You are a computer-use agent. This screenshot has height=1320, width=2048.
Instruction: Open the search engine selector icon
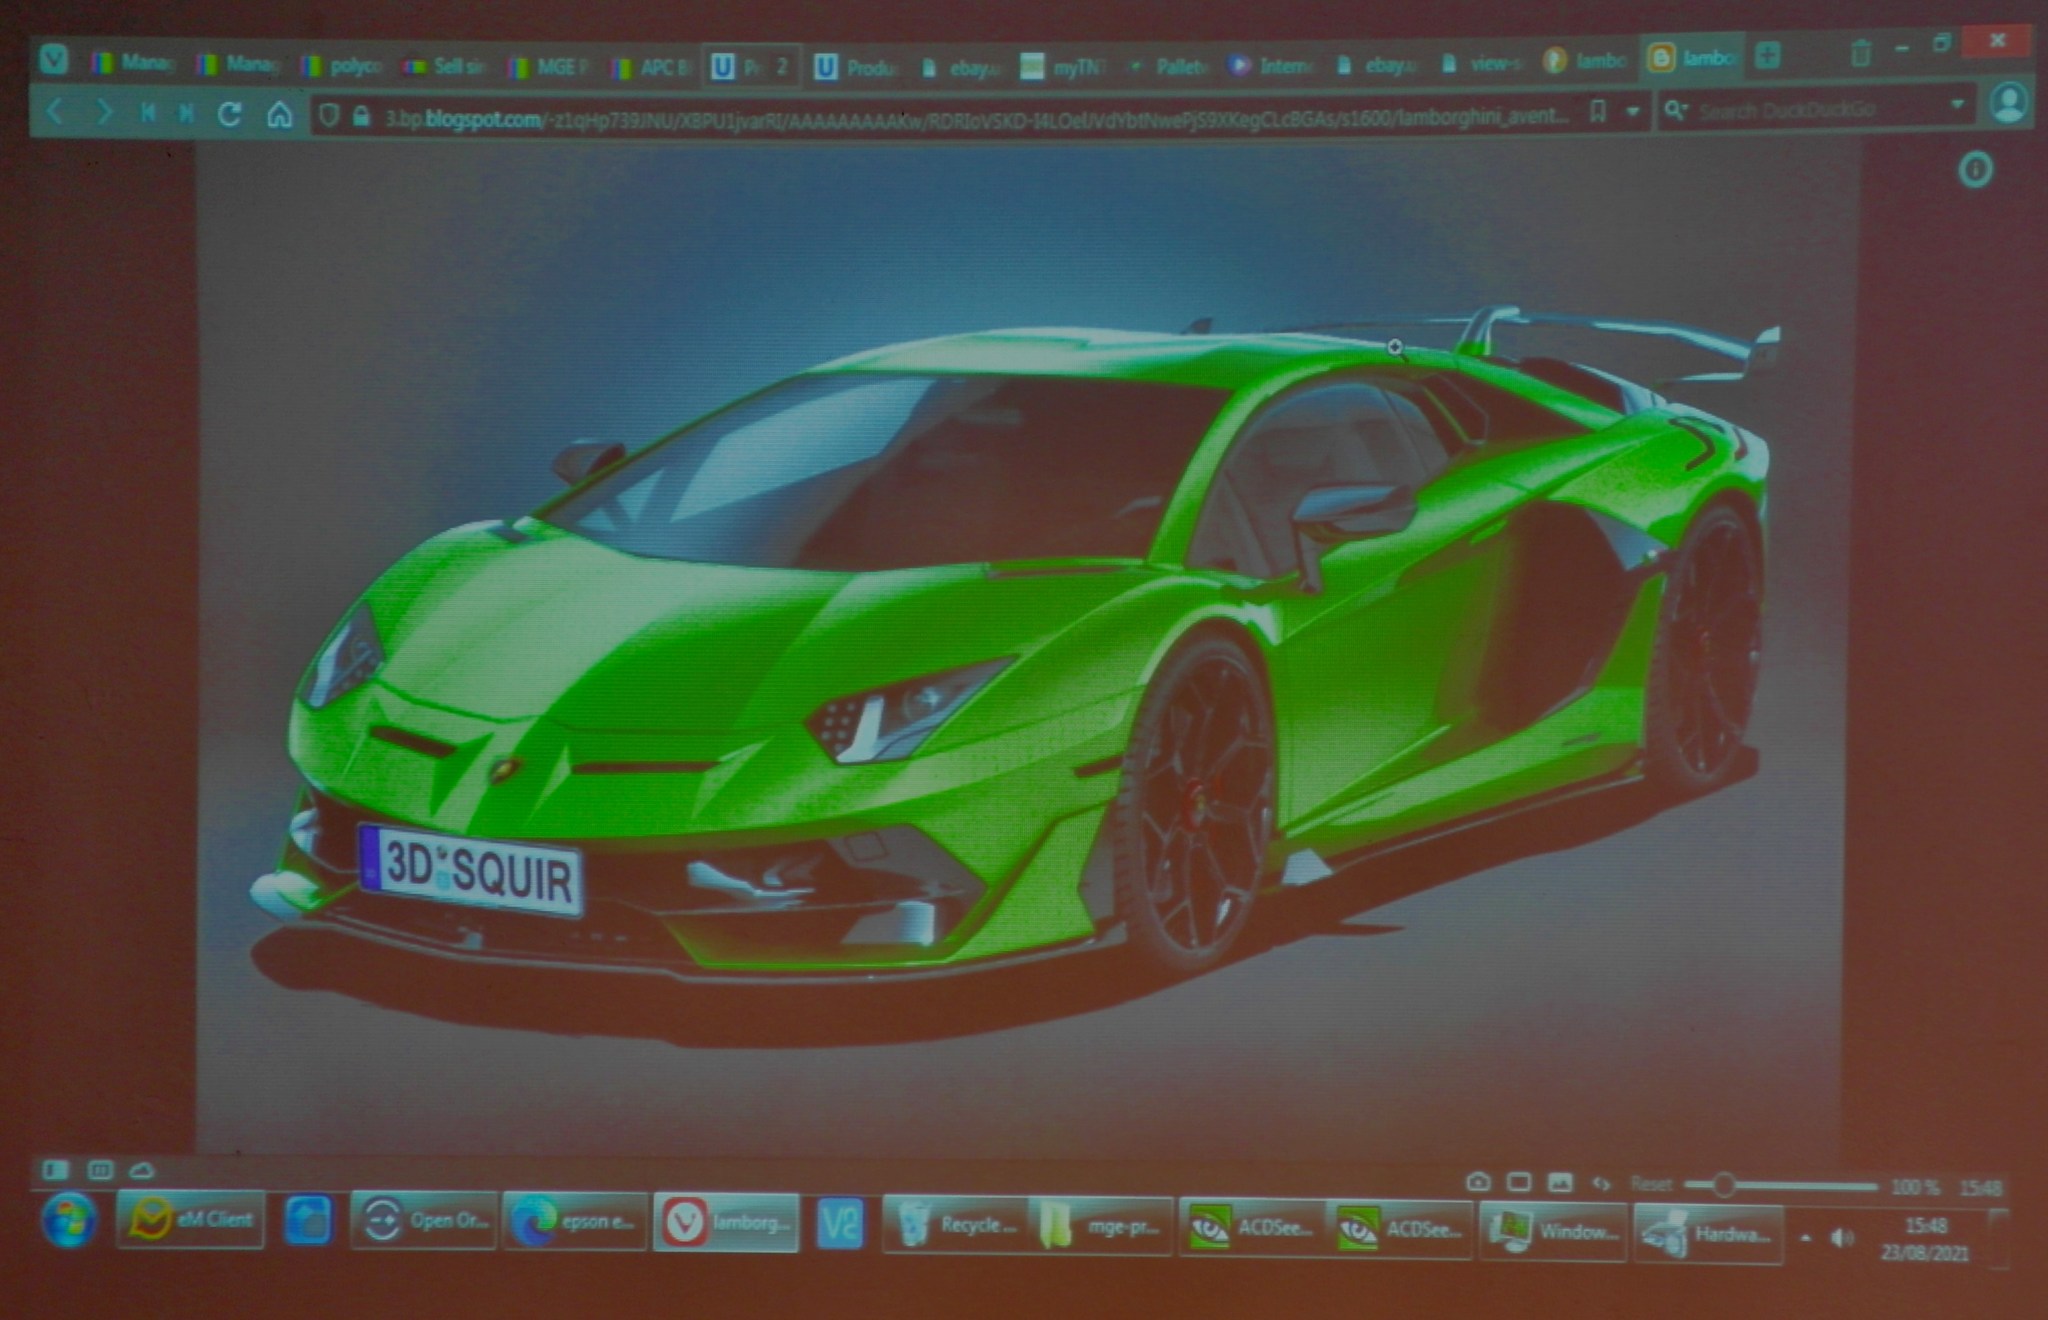(x=1676, y=109)
